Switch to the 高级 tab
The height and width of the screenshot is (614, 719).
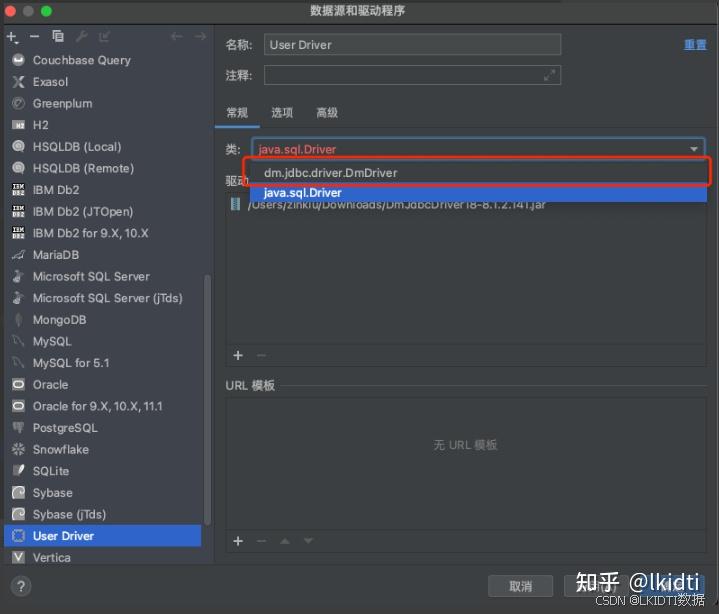coord(327,112)
